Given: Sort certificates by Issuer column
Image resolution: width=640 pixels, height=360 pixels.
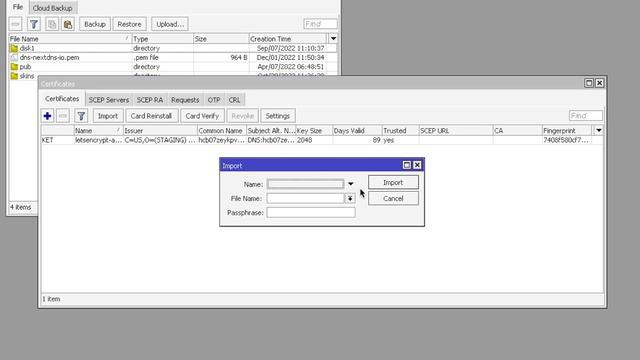Looking at the screenshot, I should click(160, 131).
